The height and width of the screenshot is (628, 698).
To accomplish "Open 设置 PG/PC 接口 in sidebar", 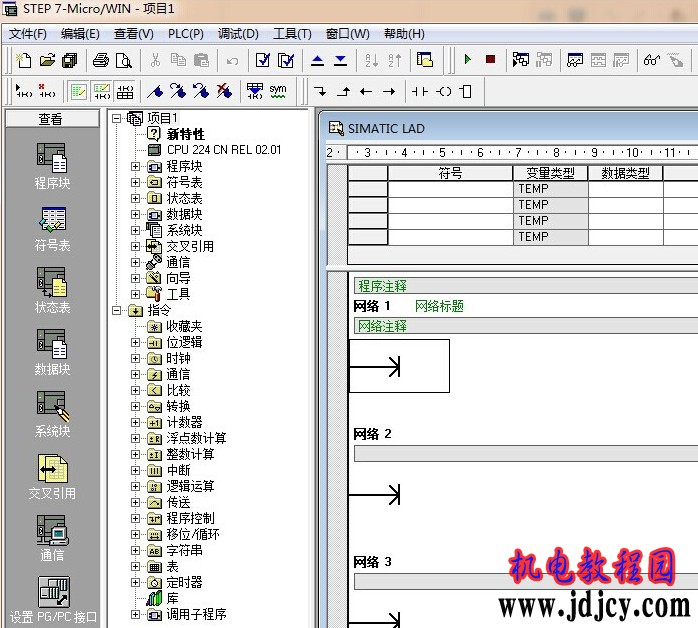I will 53,600.
